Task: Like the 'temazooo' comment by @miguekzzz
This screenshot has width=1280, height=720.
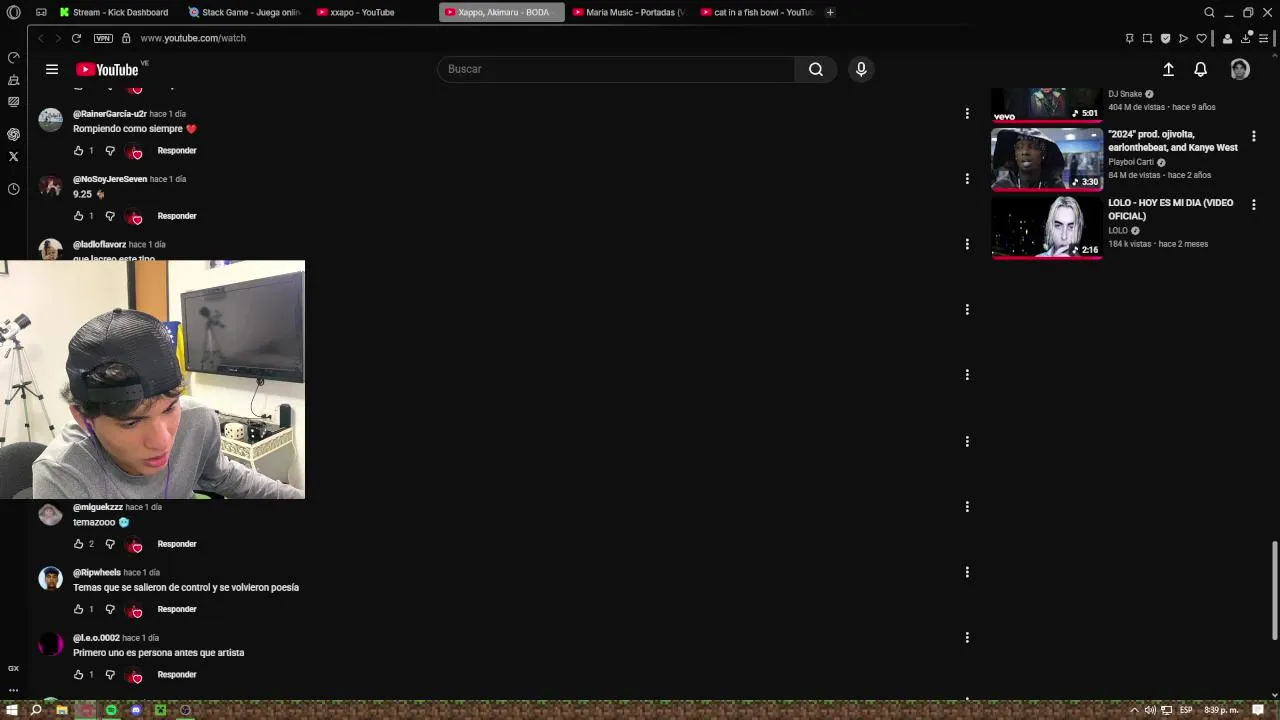Action: coord(78,544)
